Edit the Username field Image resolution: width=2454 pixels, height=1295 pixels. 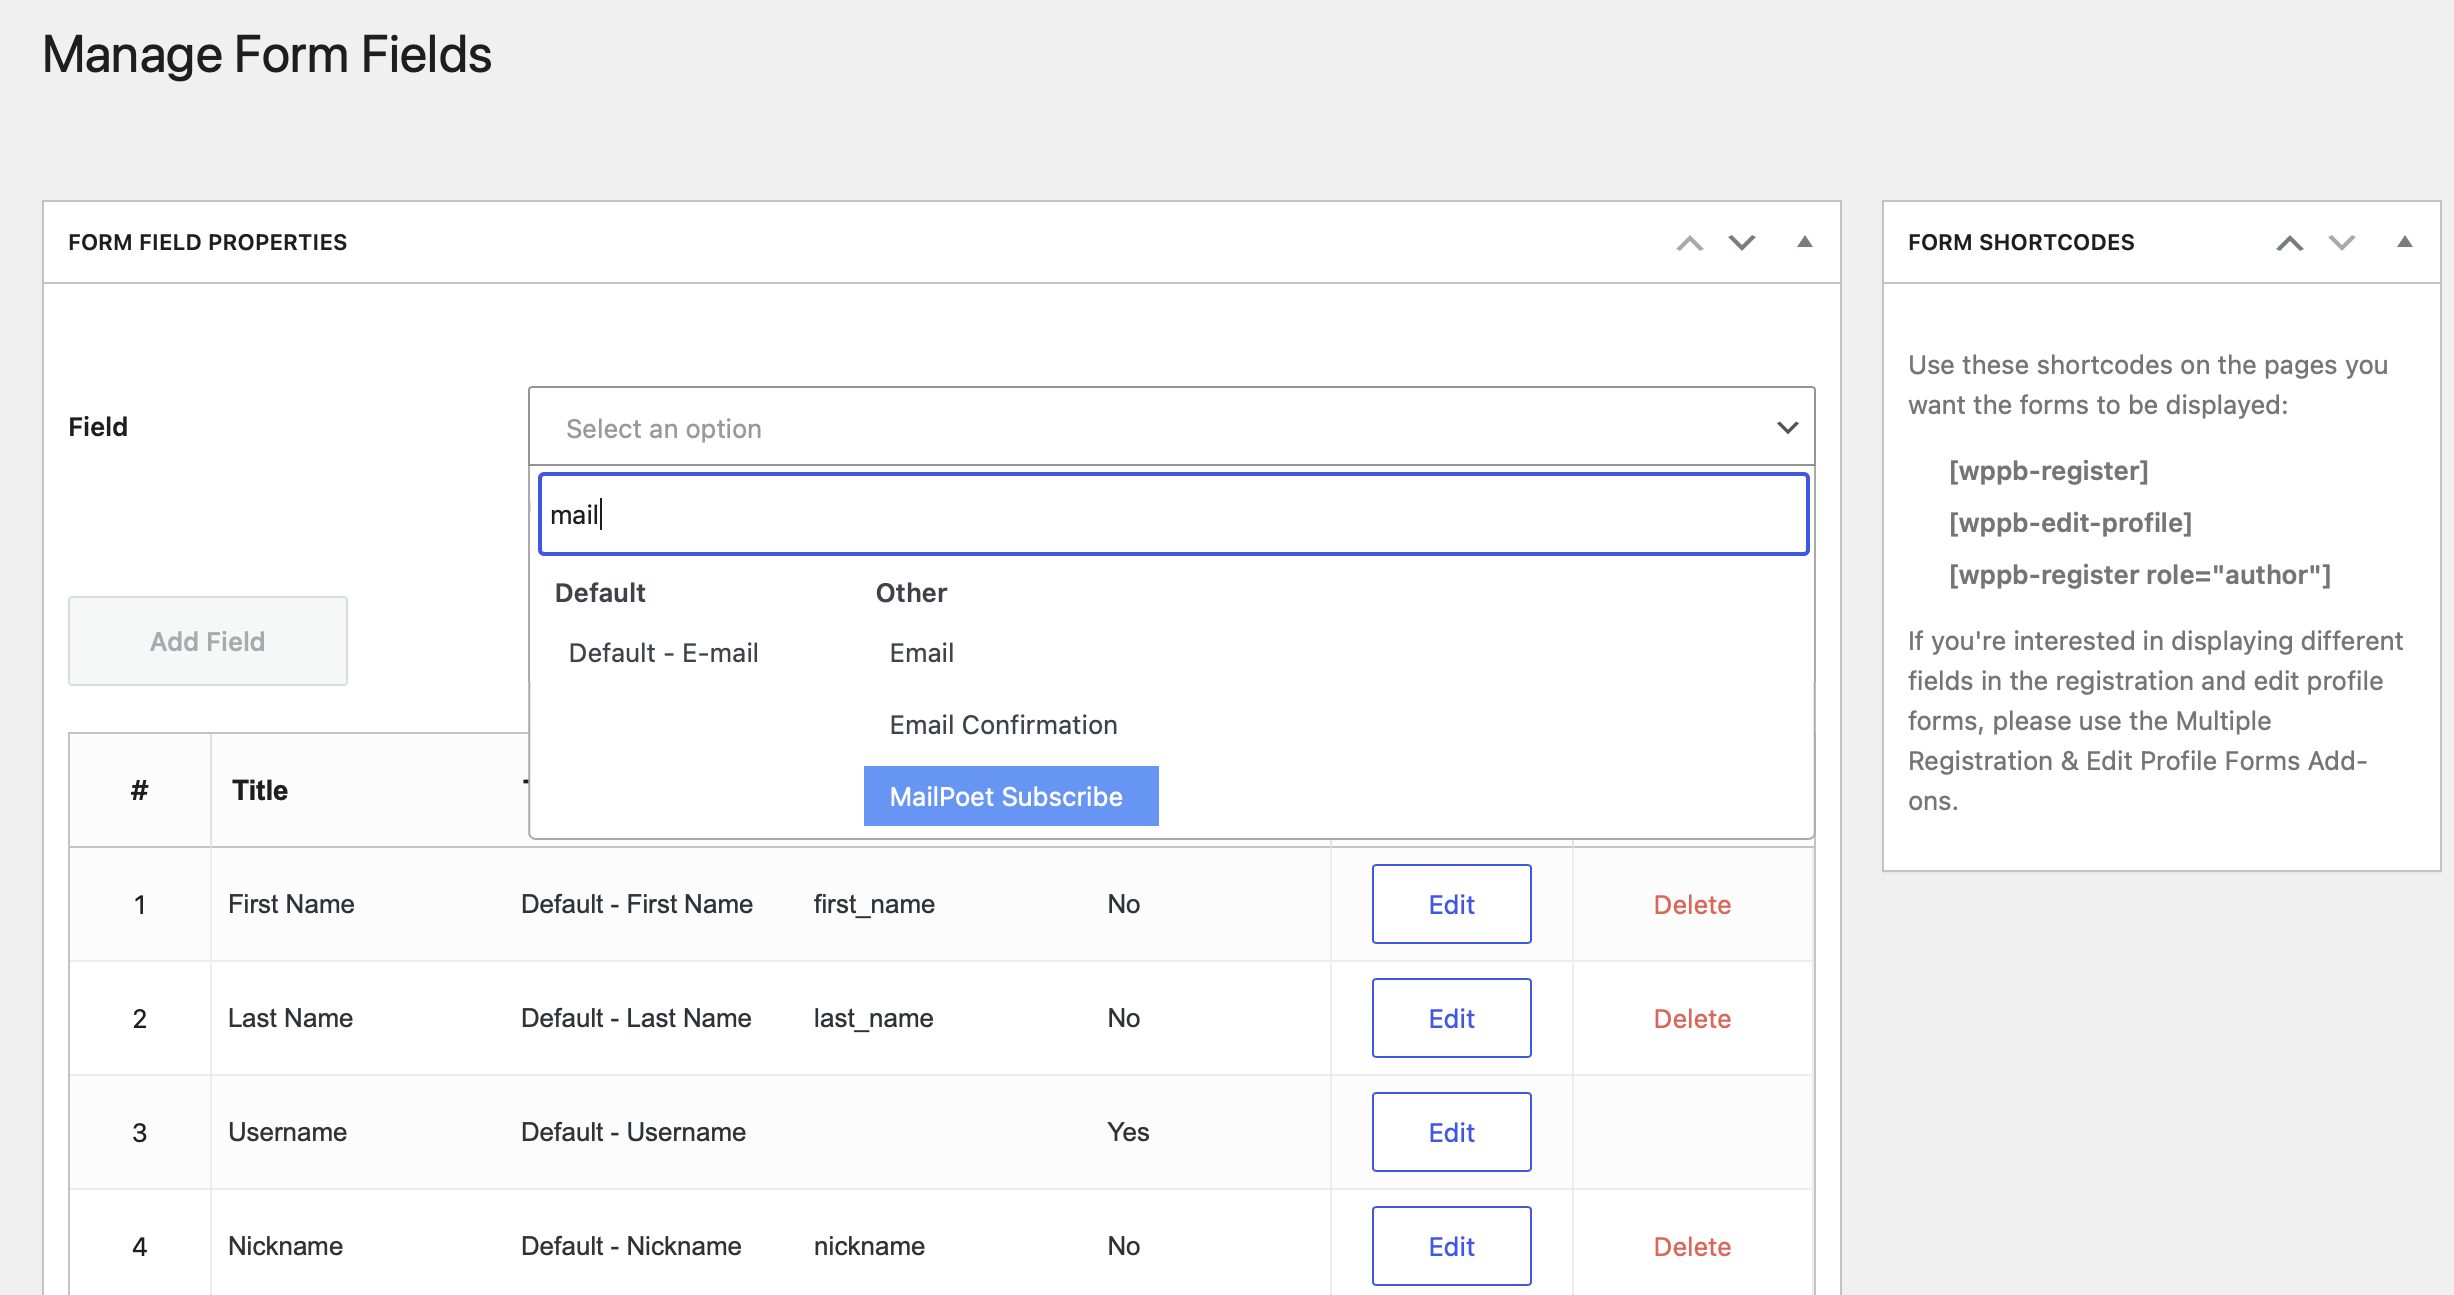point(1451,1131)
